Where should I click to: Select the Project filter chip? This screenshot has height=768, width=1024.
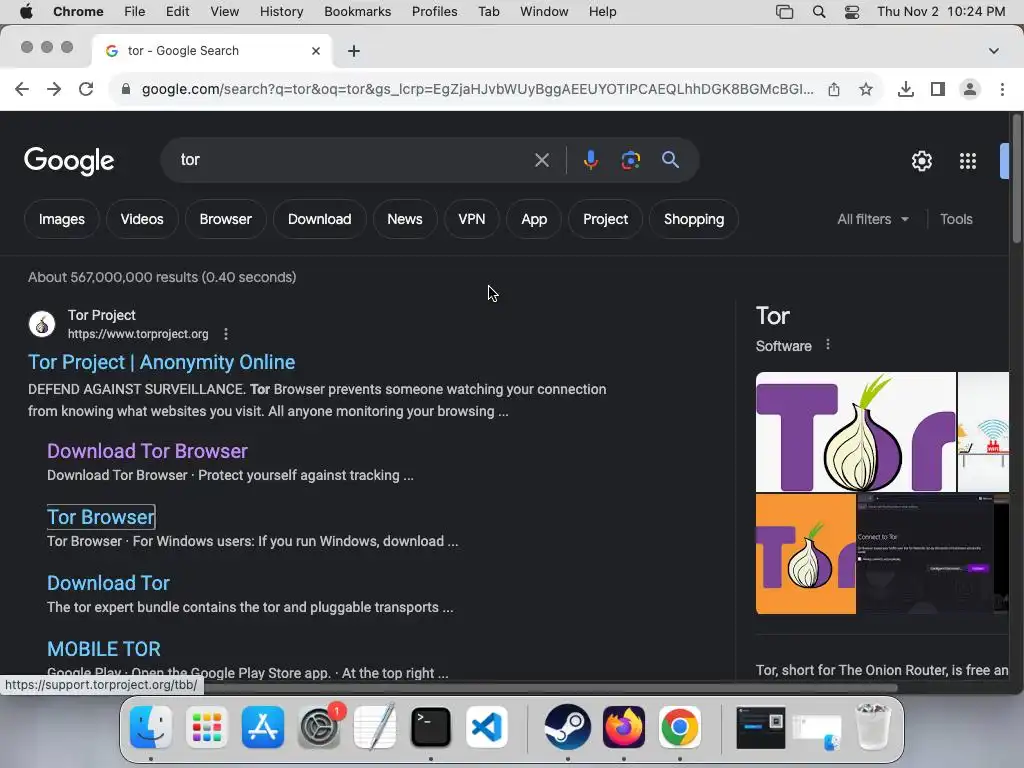point(605,219)
